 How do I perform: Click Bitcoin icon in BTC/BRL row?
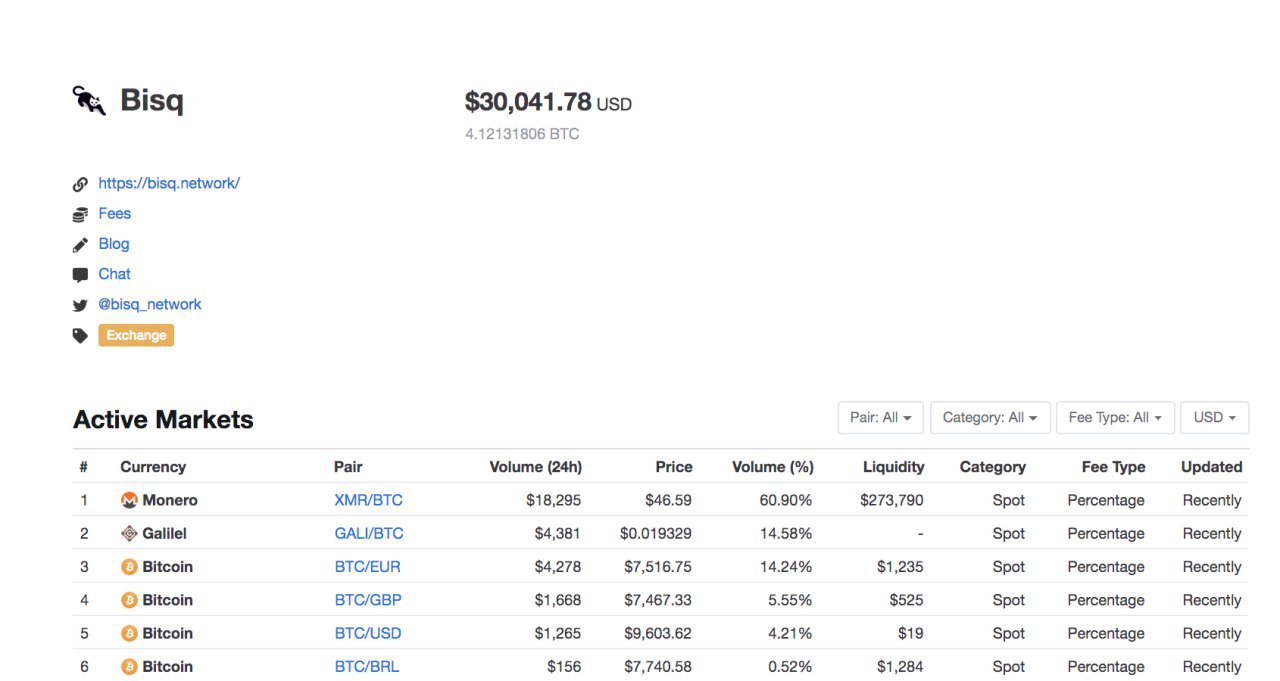tap(129, 667)
